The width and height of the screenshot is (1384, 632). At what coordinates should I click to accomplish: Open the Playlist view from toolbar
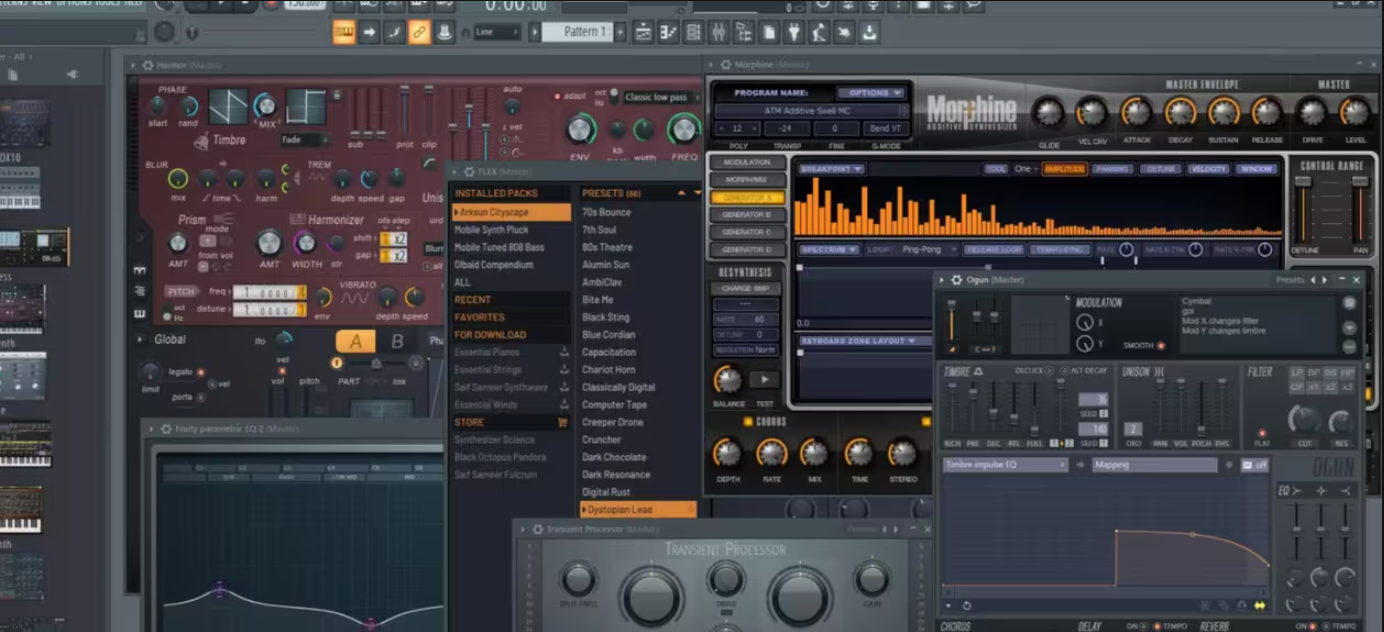point(643,32)
